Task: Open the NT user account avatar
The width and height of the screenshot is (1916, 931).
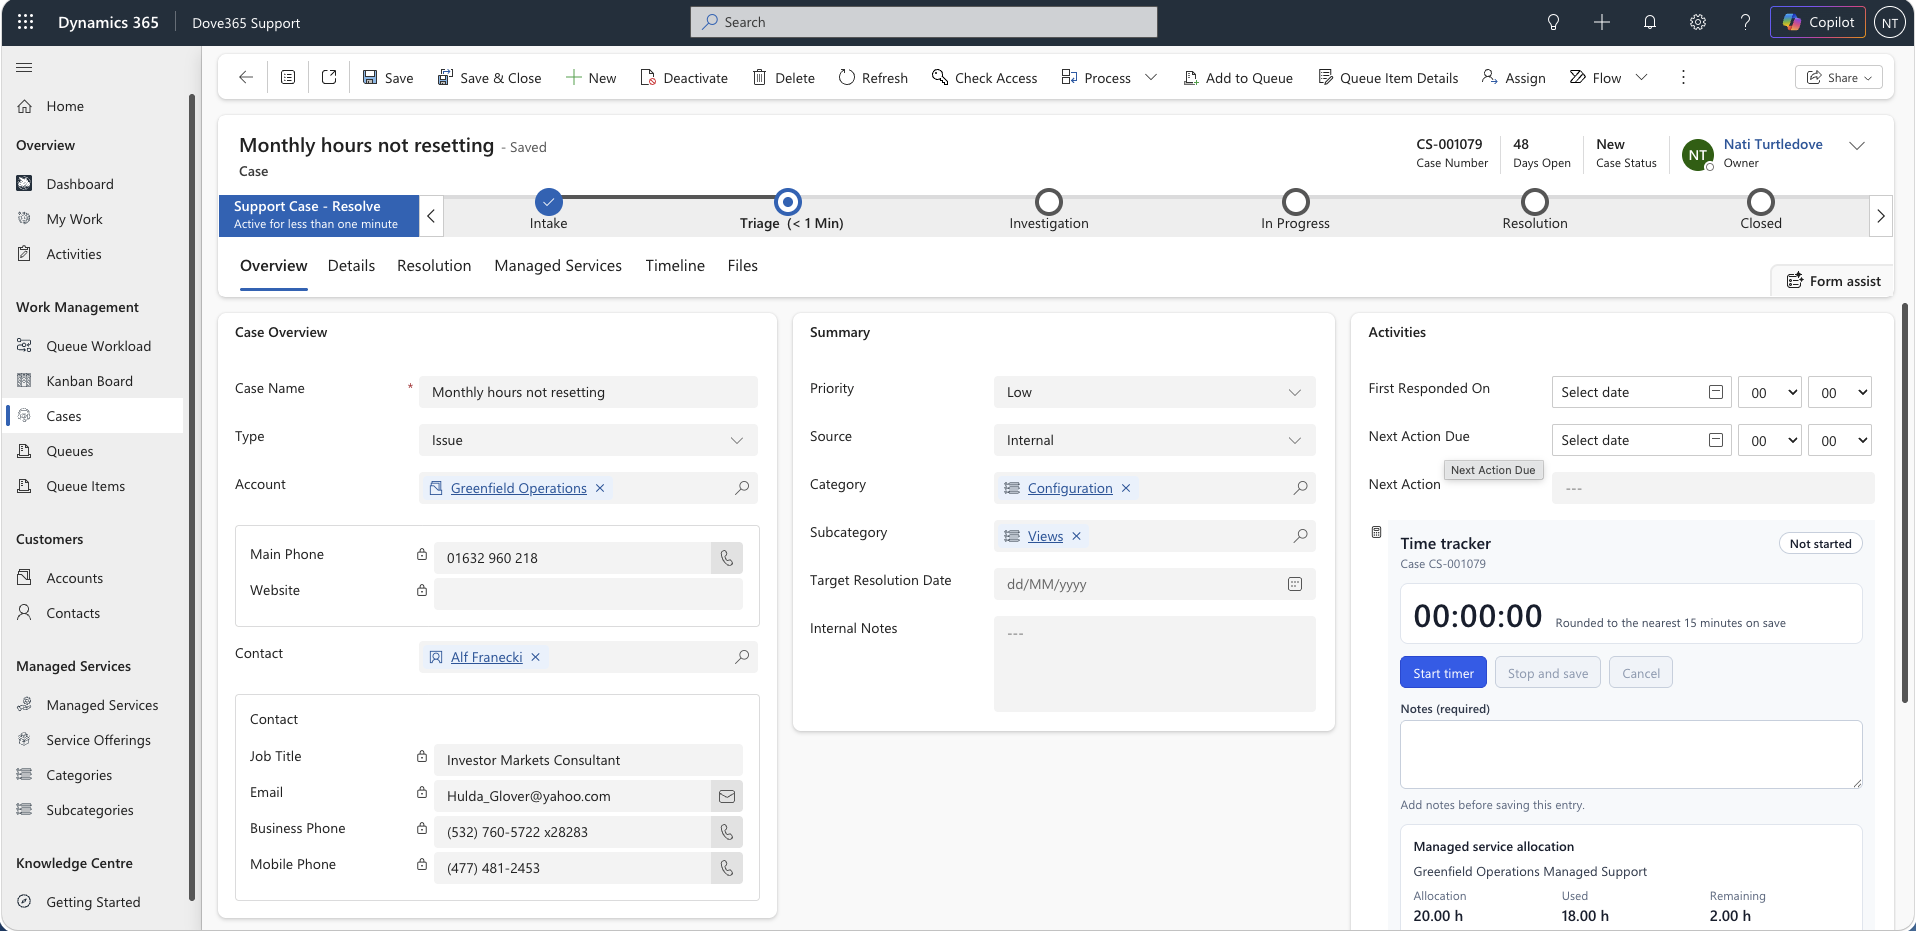Action: click(1889, 22)
